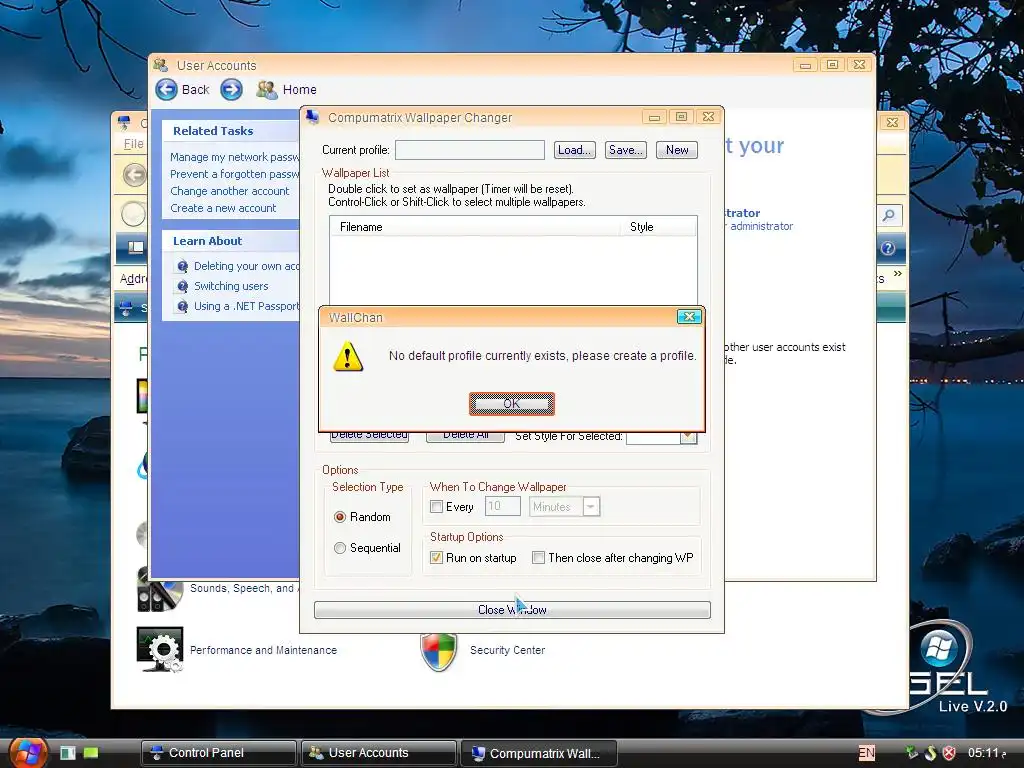Viewport: 1024px width, 768px height.
Task: Open the Switching users help topic
Action: 231,286
